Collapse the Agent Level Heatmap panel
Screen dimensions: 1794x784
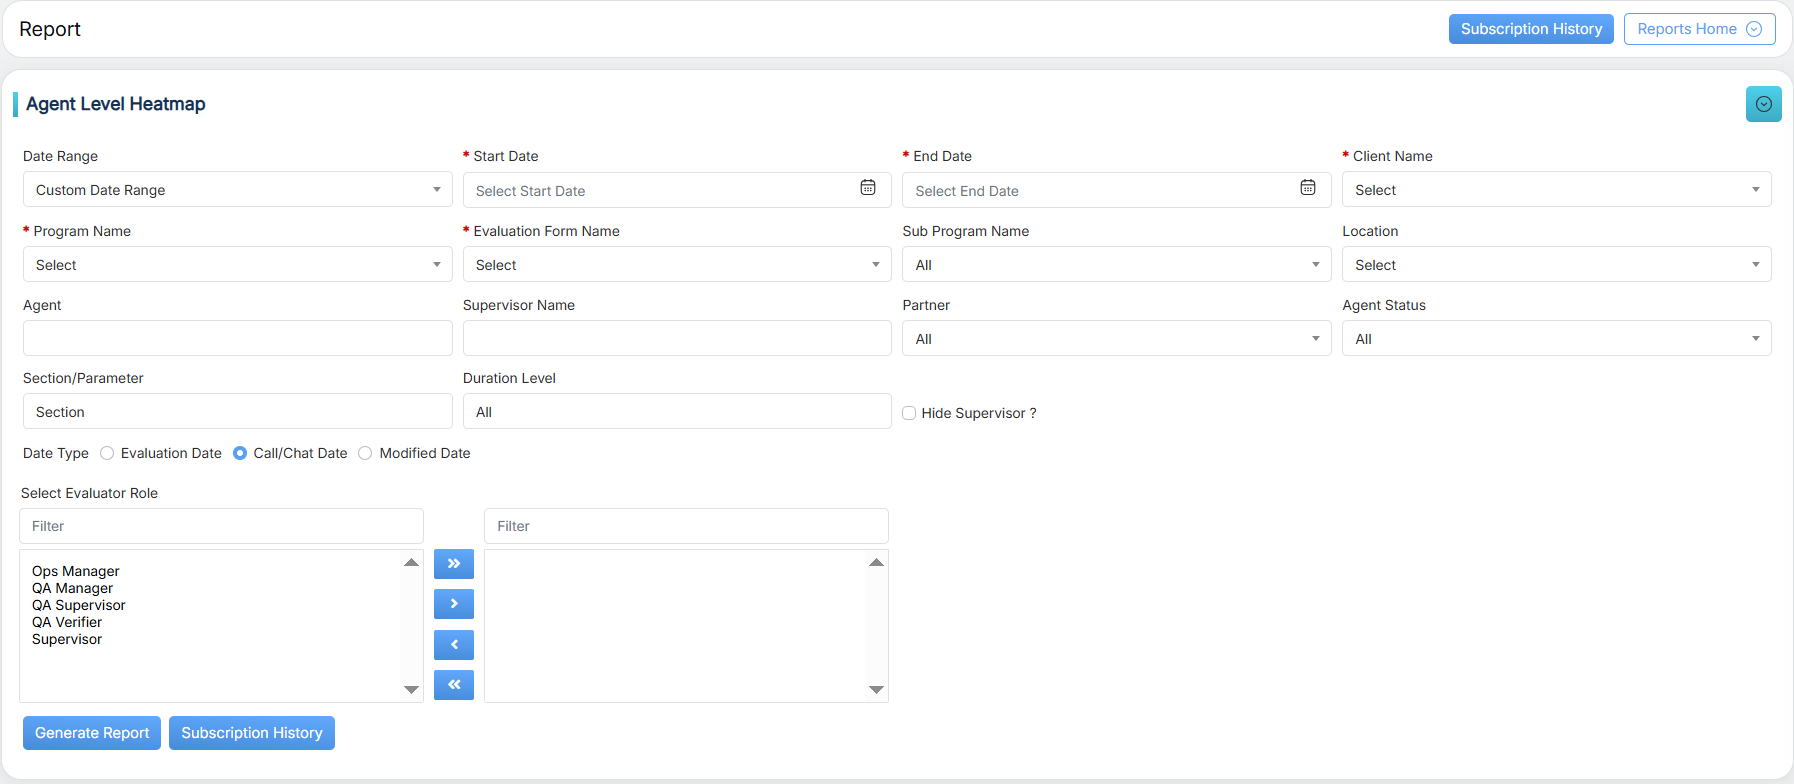(1763, 104)
